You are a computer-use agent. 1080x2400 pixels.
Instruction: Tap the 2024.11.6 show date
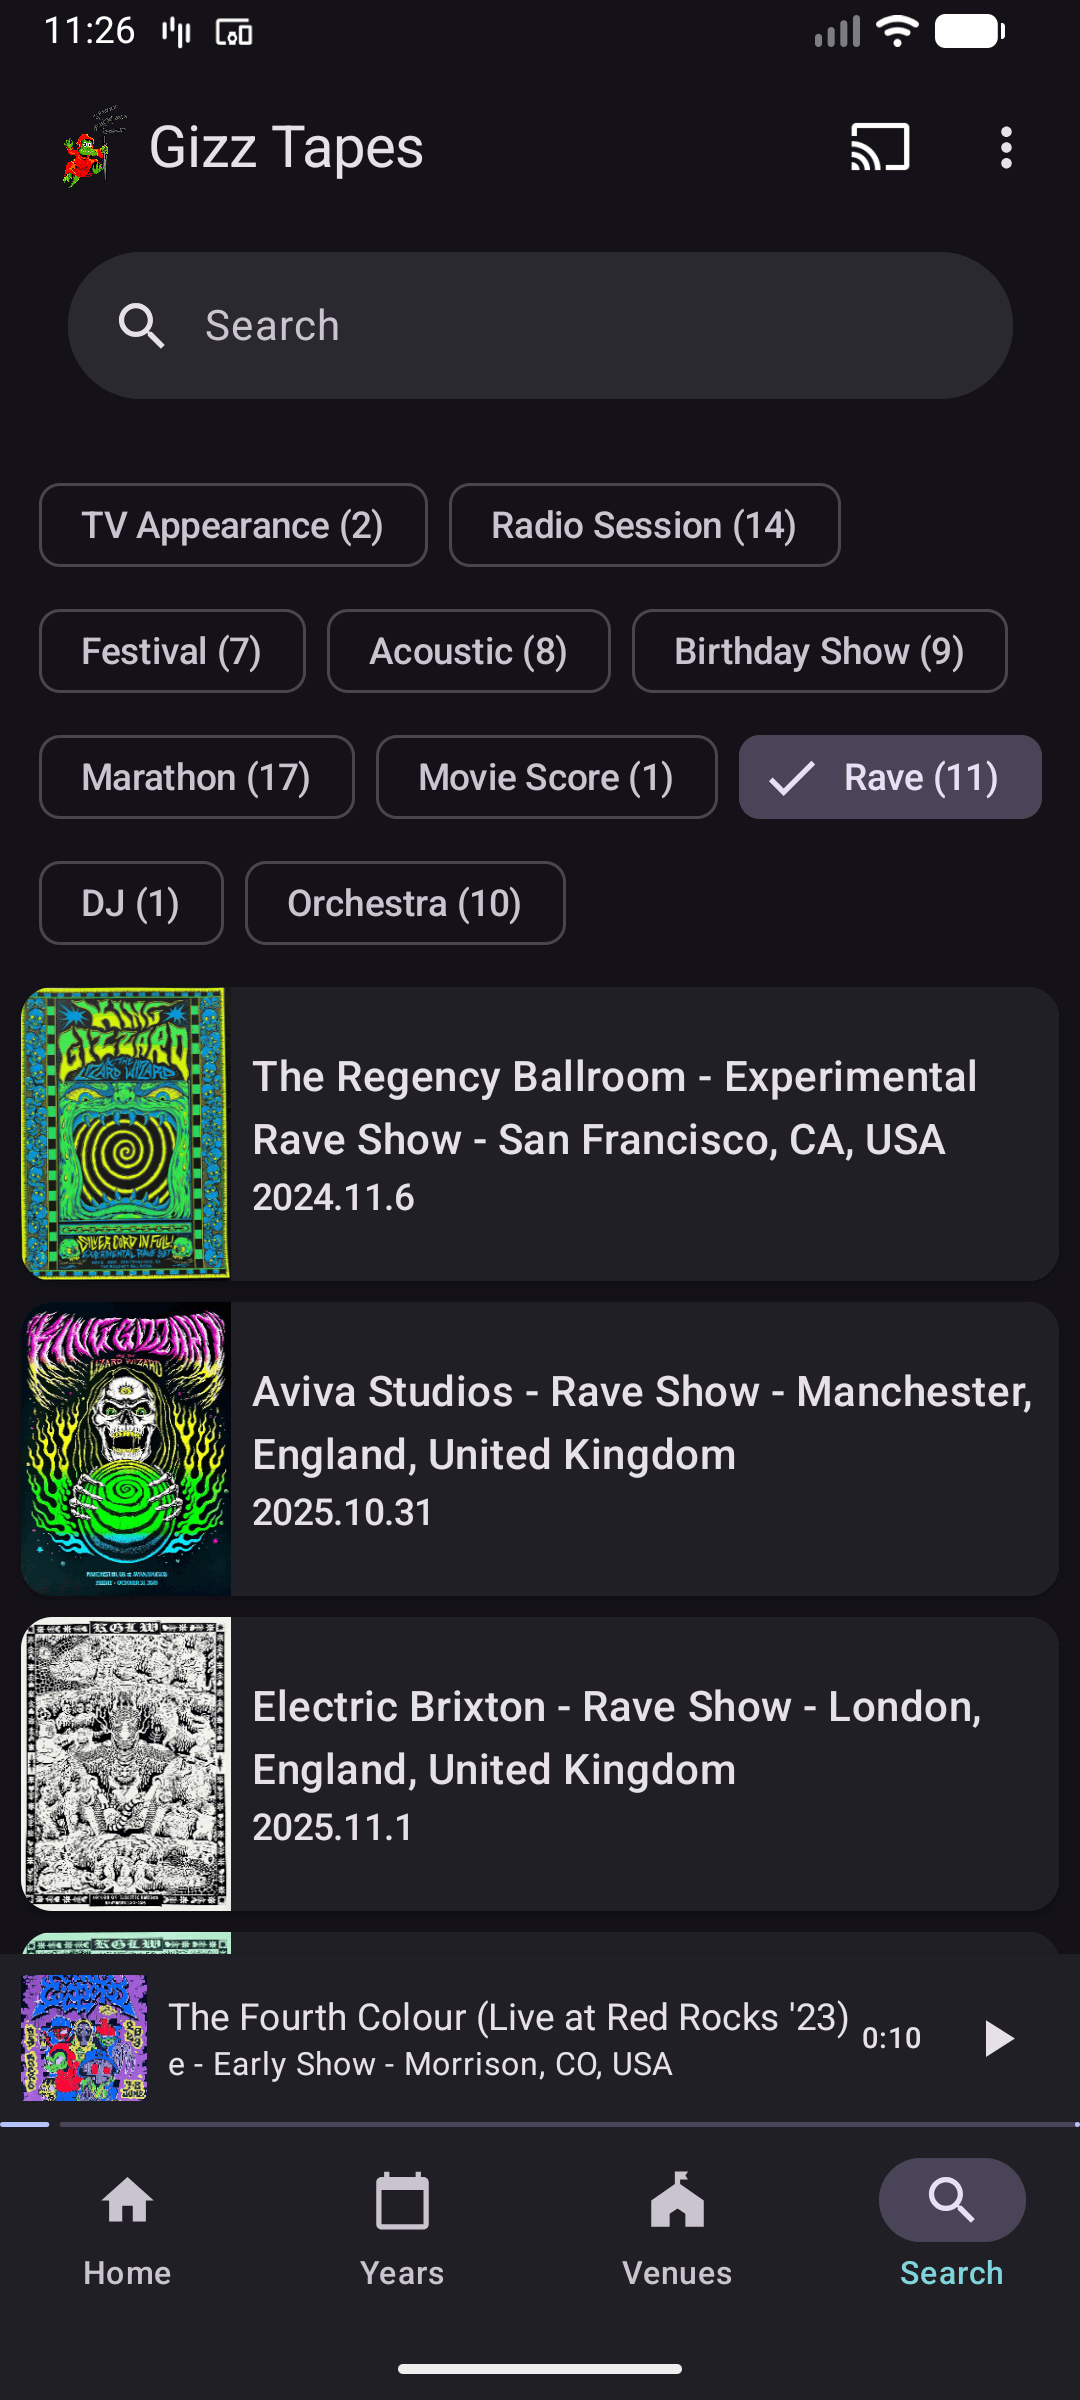(x=333, y=1198)
